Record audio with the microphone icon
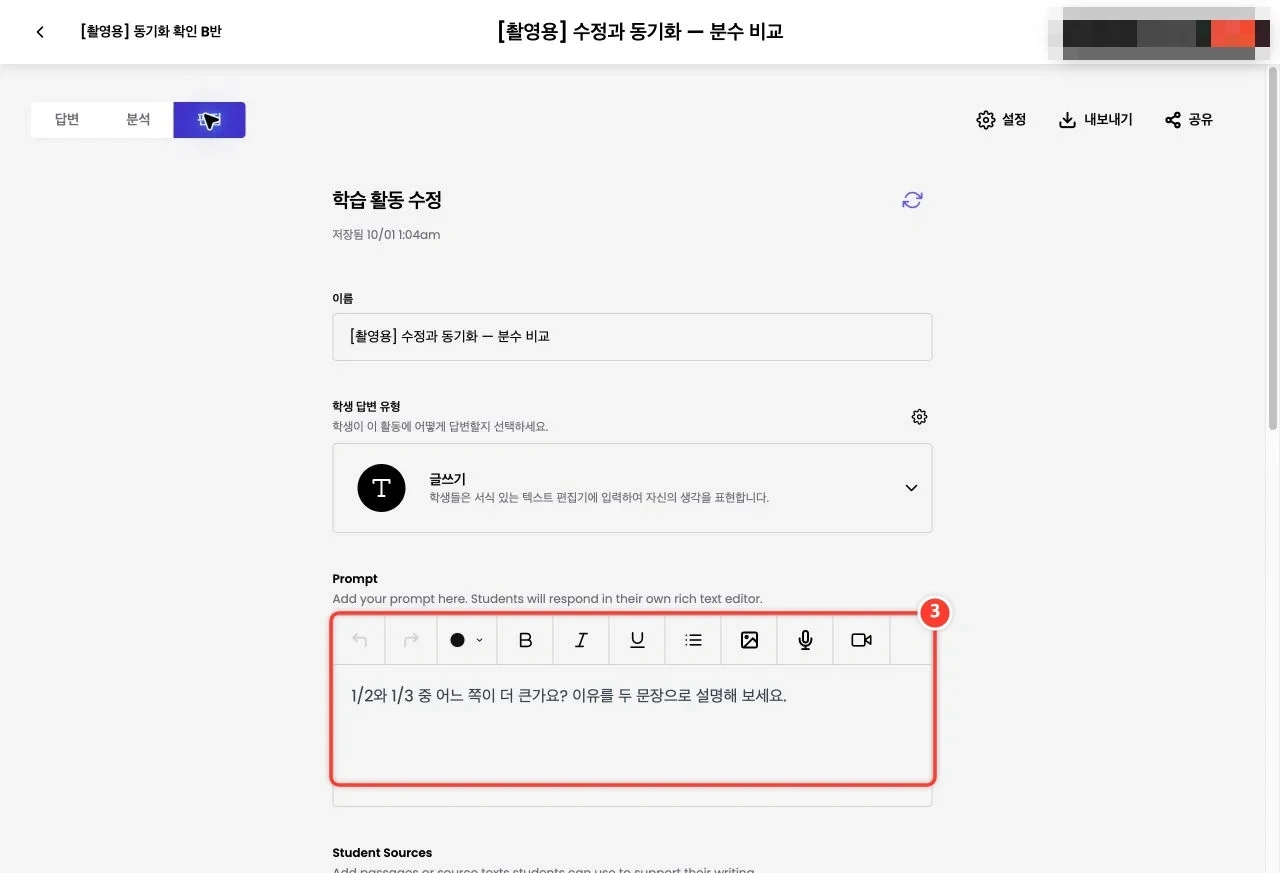The image size is (1280, 873). [x=805, y=640]
